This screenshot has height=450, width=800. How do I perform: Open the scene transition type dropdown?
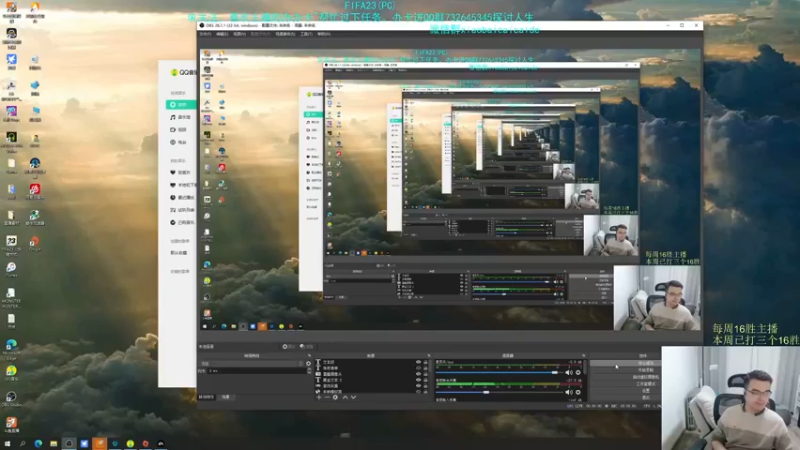[251, 364]
